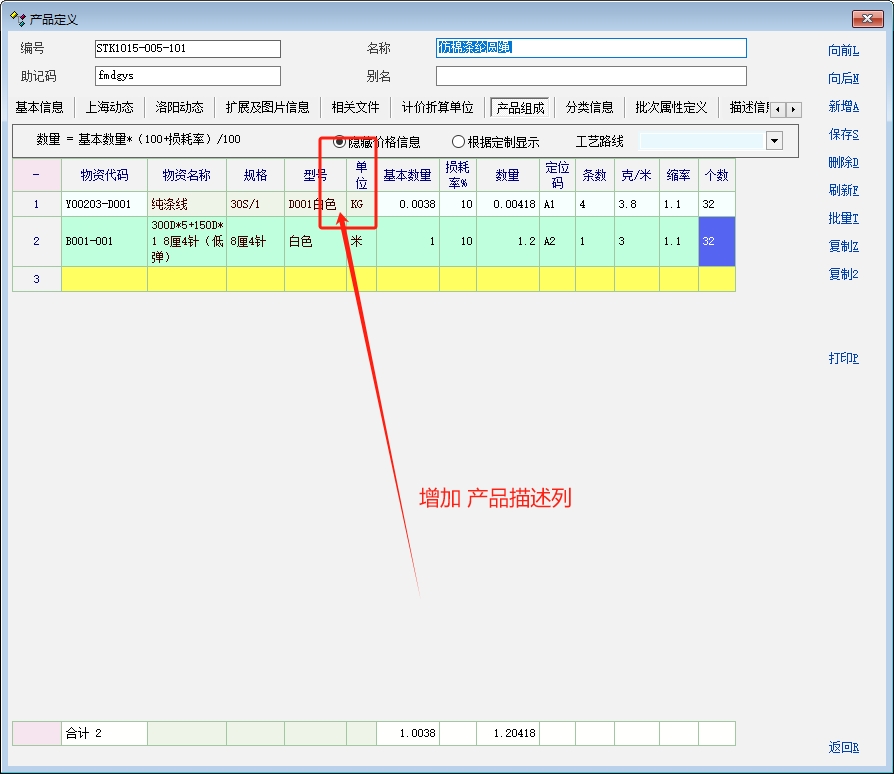Select the 物资代码 cell in empty row 3
Viewport: 894px width, 774px height.
[104, 279]
